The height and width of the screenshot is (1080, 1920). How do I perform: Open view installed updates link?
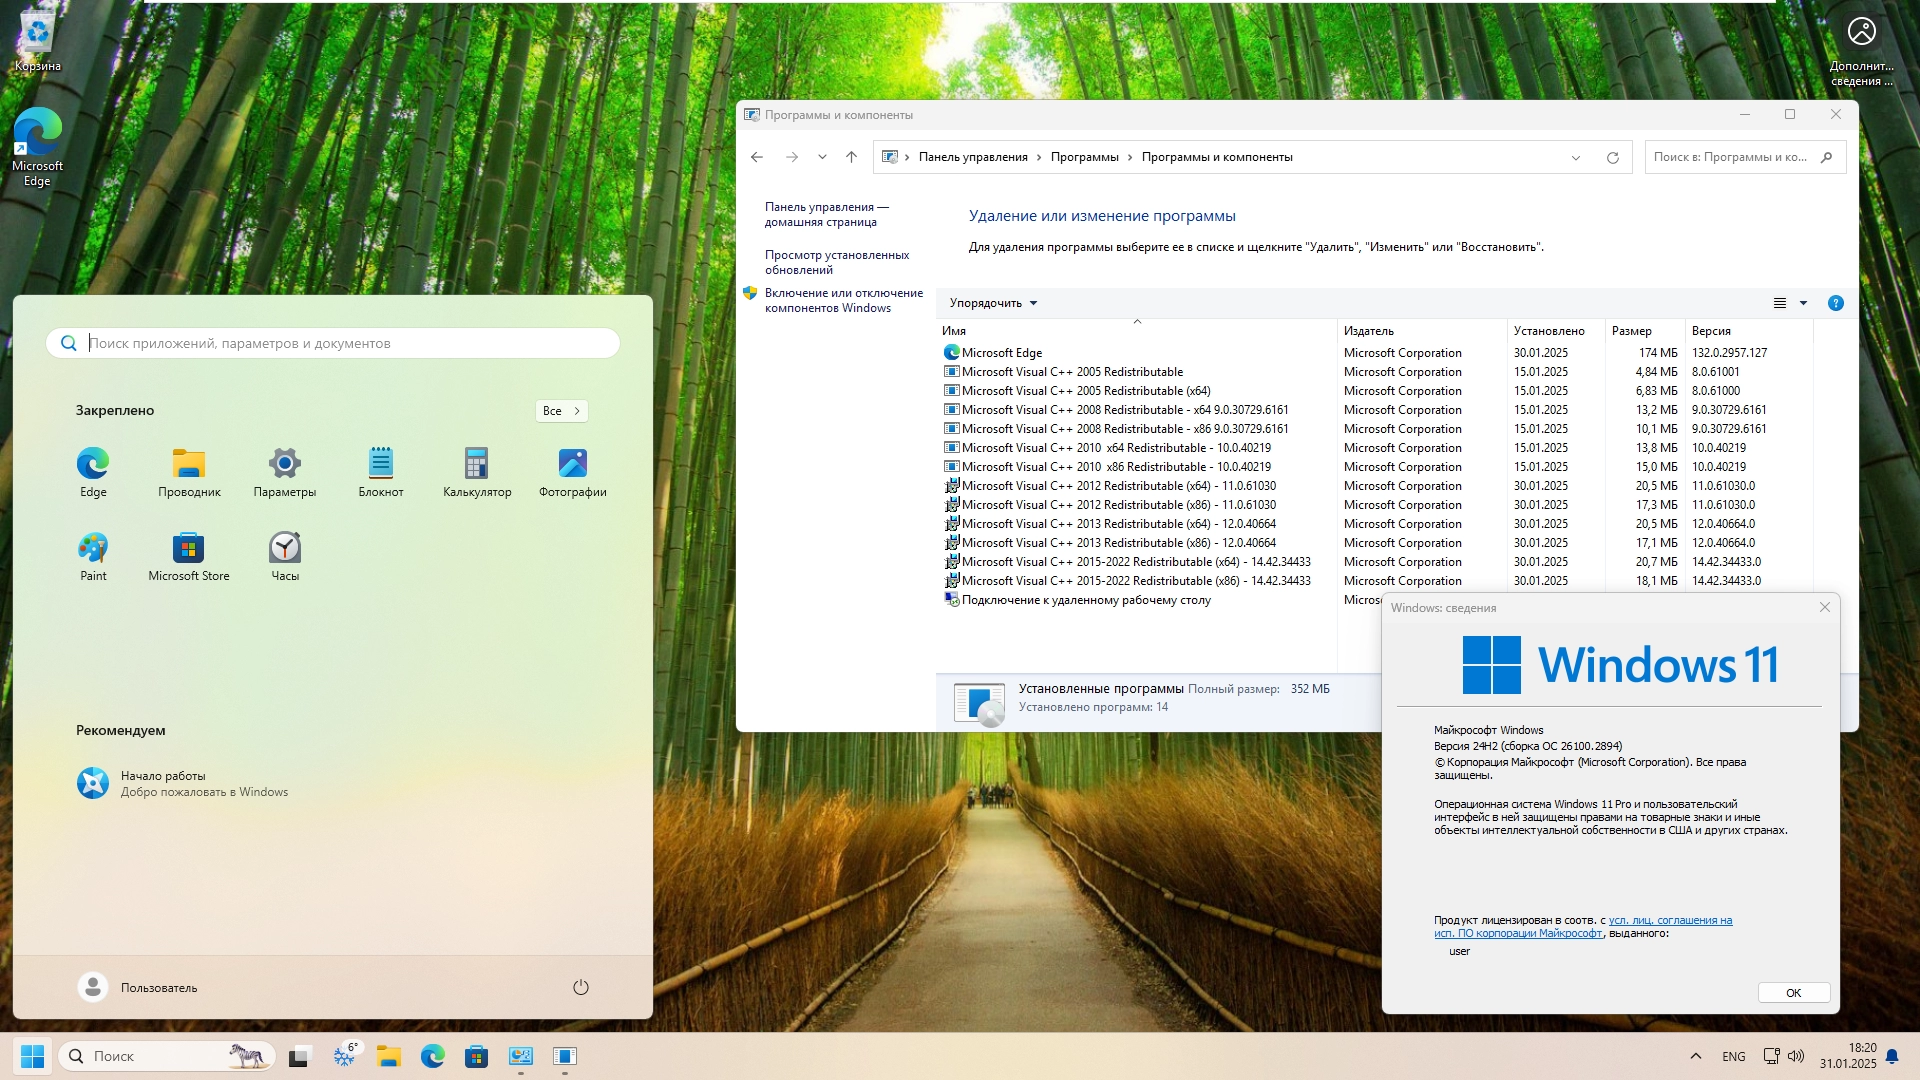tap(836, 262)
